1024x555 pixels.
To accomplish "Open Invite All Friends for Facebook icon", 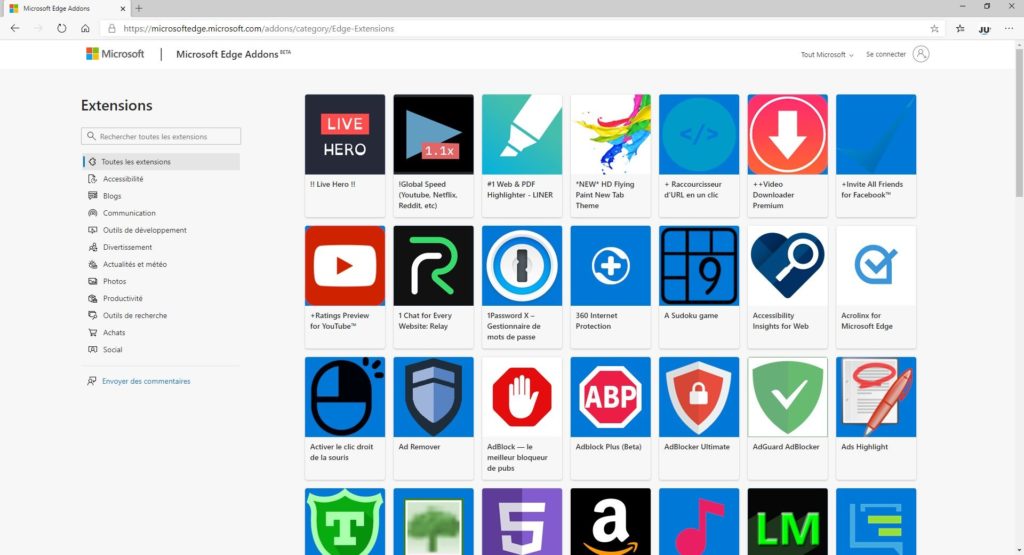I will tap(876, 135).
